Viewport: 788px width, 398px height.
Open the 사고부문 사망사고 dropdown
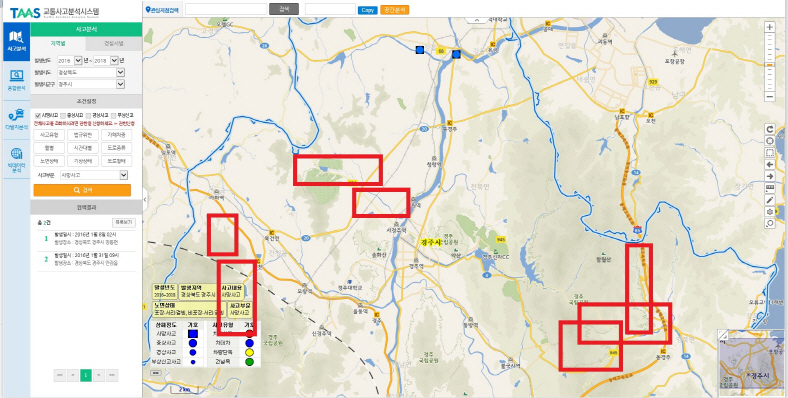[93, 175]
